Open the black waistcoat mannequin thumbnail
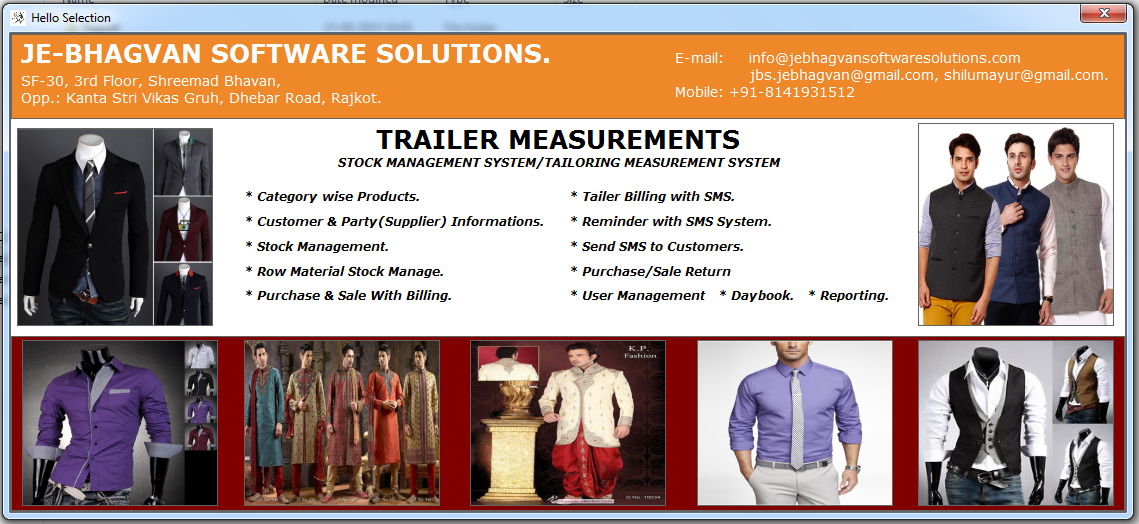Viewport: 1139px width, 524px height. tap(1016, 423)
